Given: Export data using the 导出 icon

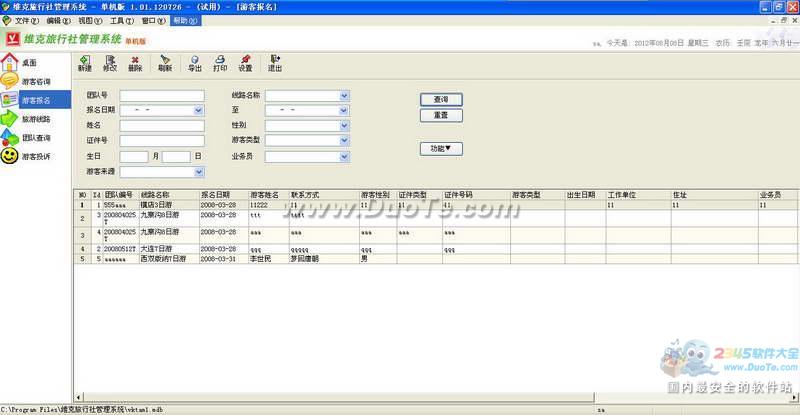Looking at the screenshot, I should [x=194, y=63].
